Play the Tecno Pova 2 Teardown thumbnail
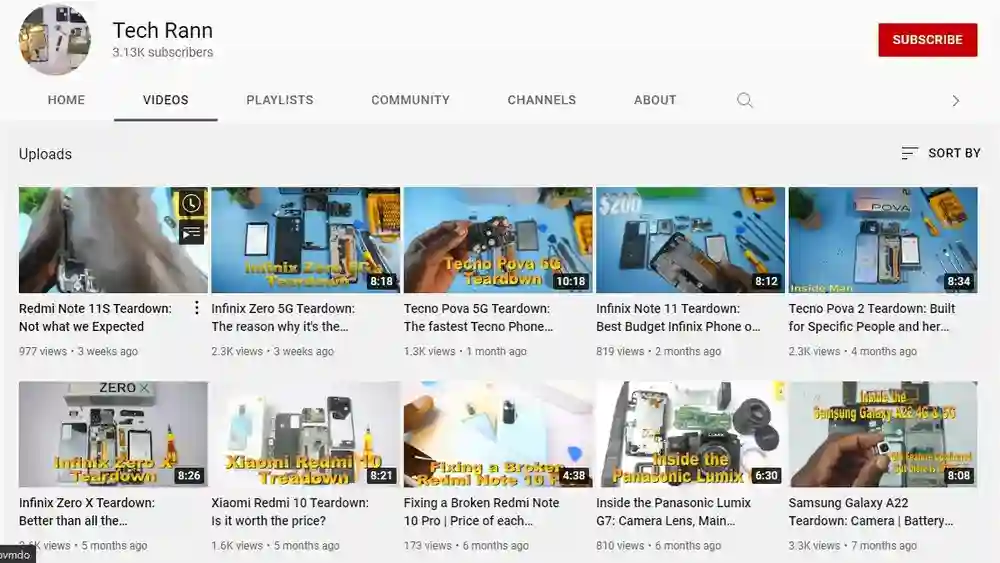 click(883, 240)
